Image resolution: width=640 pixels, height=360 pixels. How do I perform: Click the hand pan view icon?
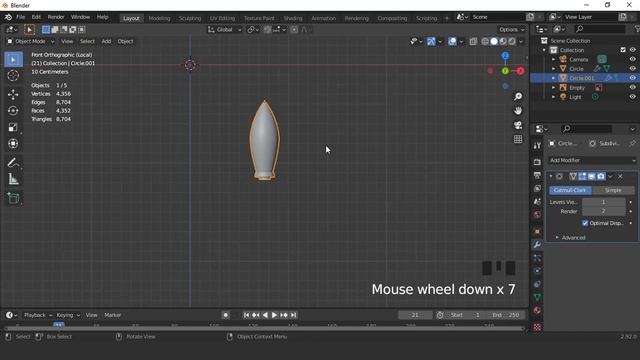point(518,111)
